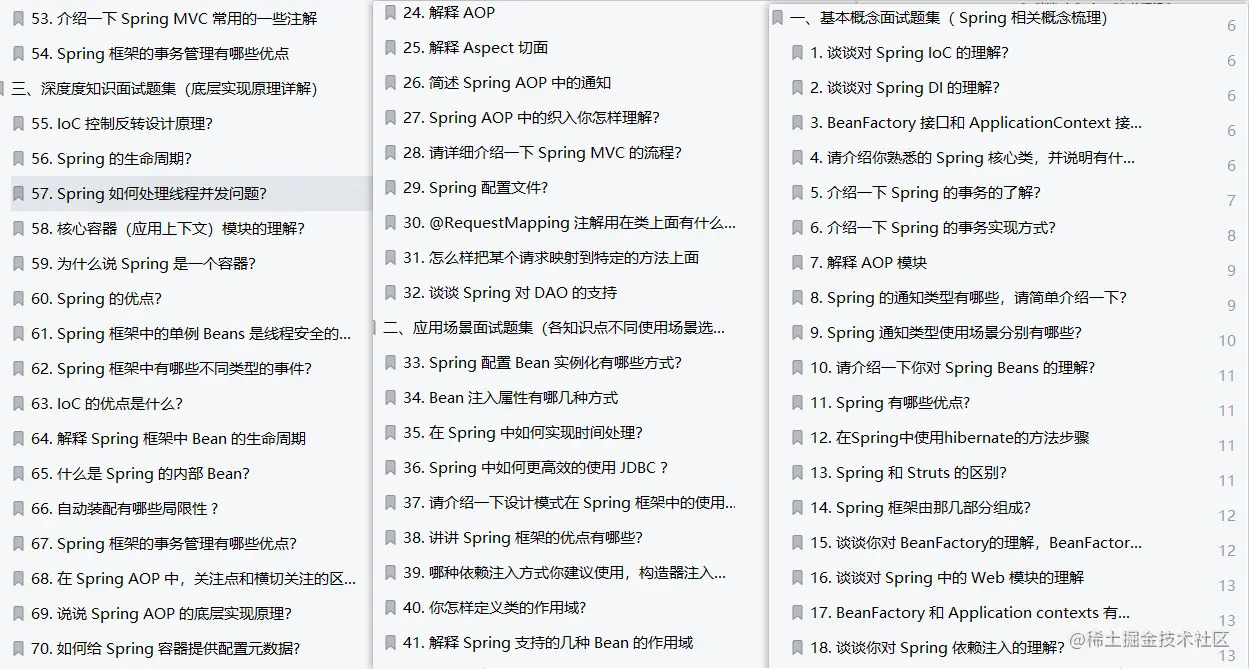
Task: Open 62. Spring 框架中有哪些不同类型的事件
Action: click(x=171, y=369)
